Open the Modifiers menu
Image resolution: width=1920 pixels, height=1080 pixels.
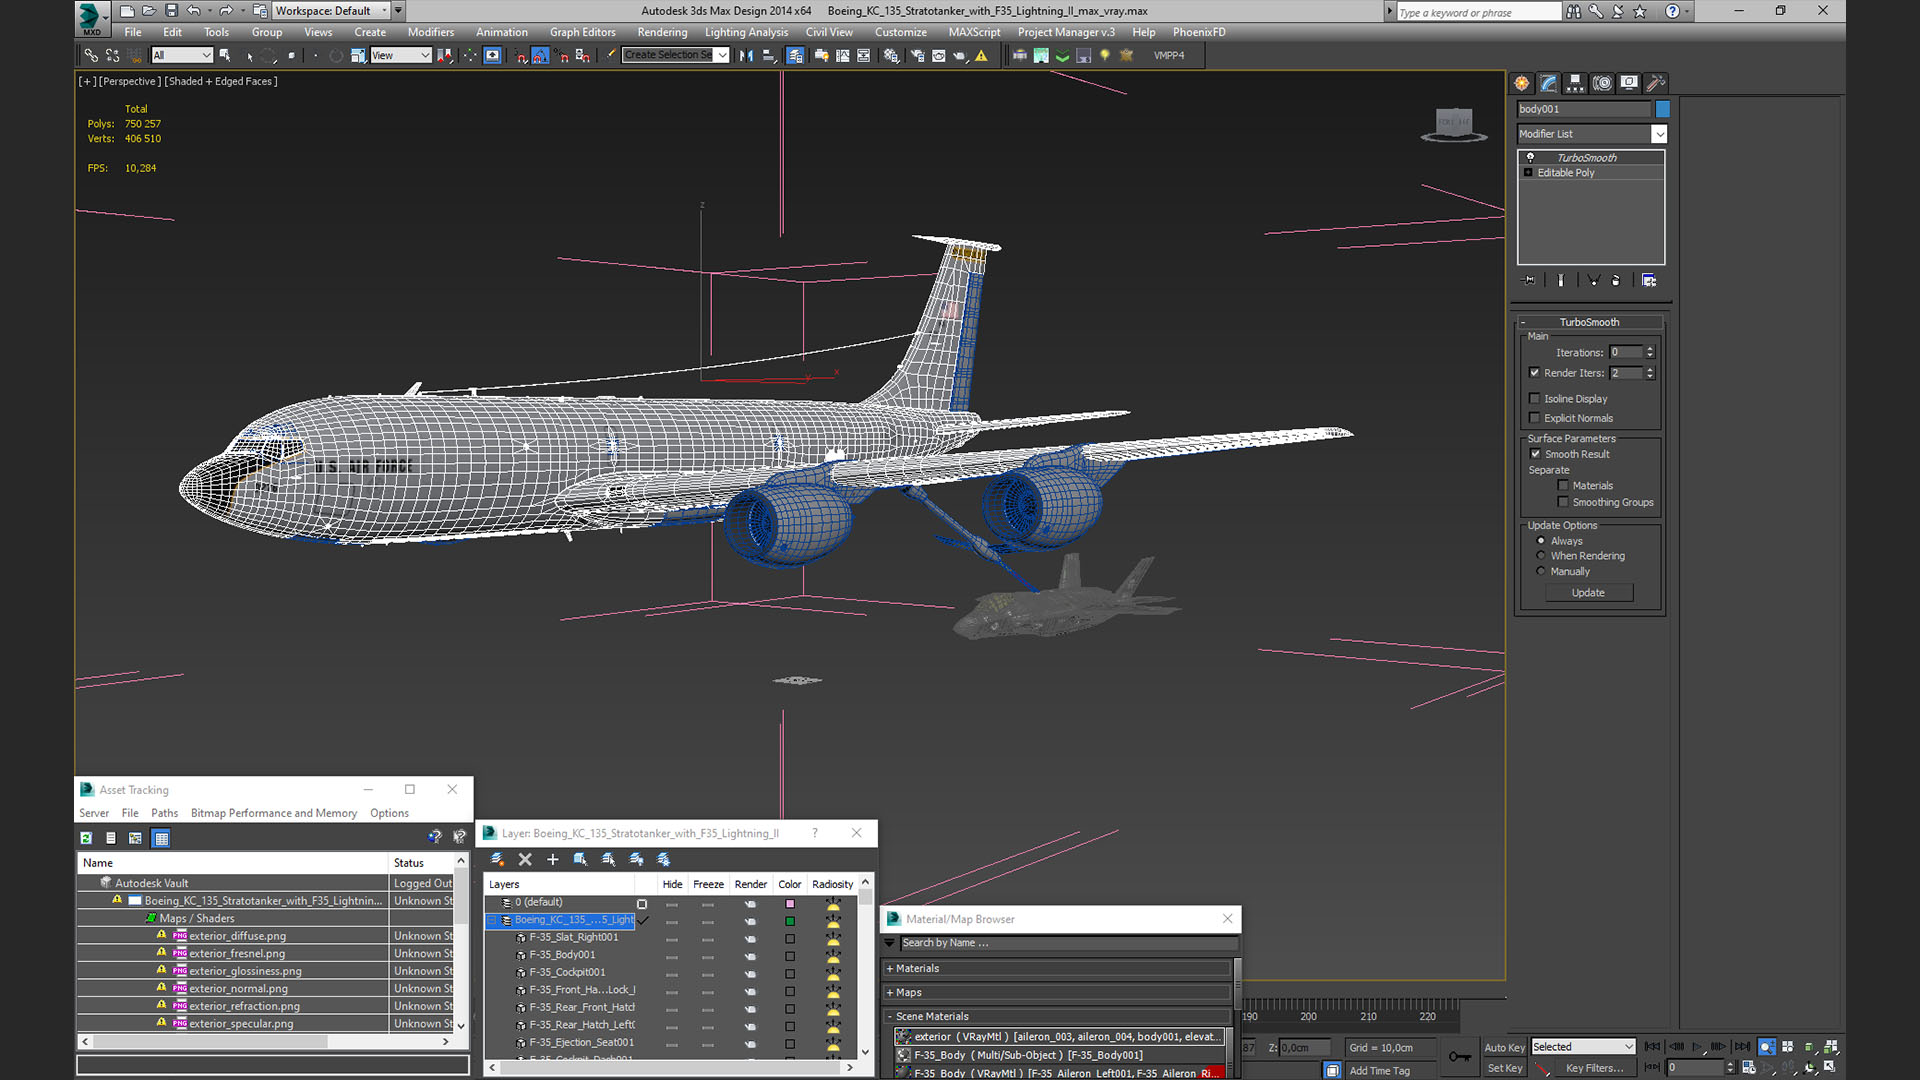tap(431, 32)
